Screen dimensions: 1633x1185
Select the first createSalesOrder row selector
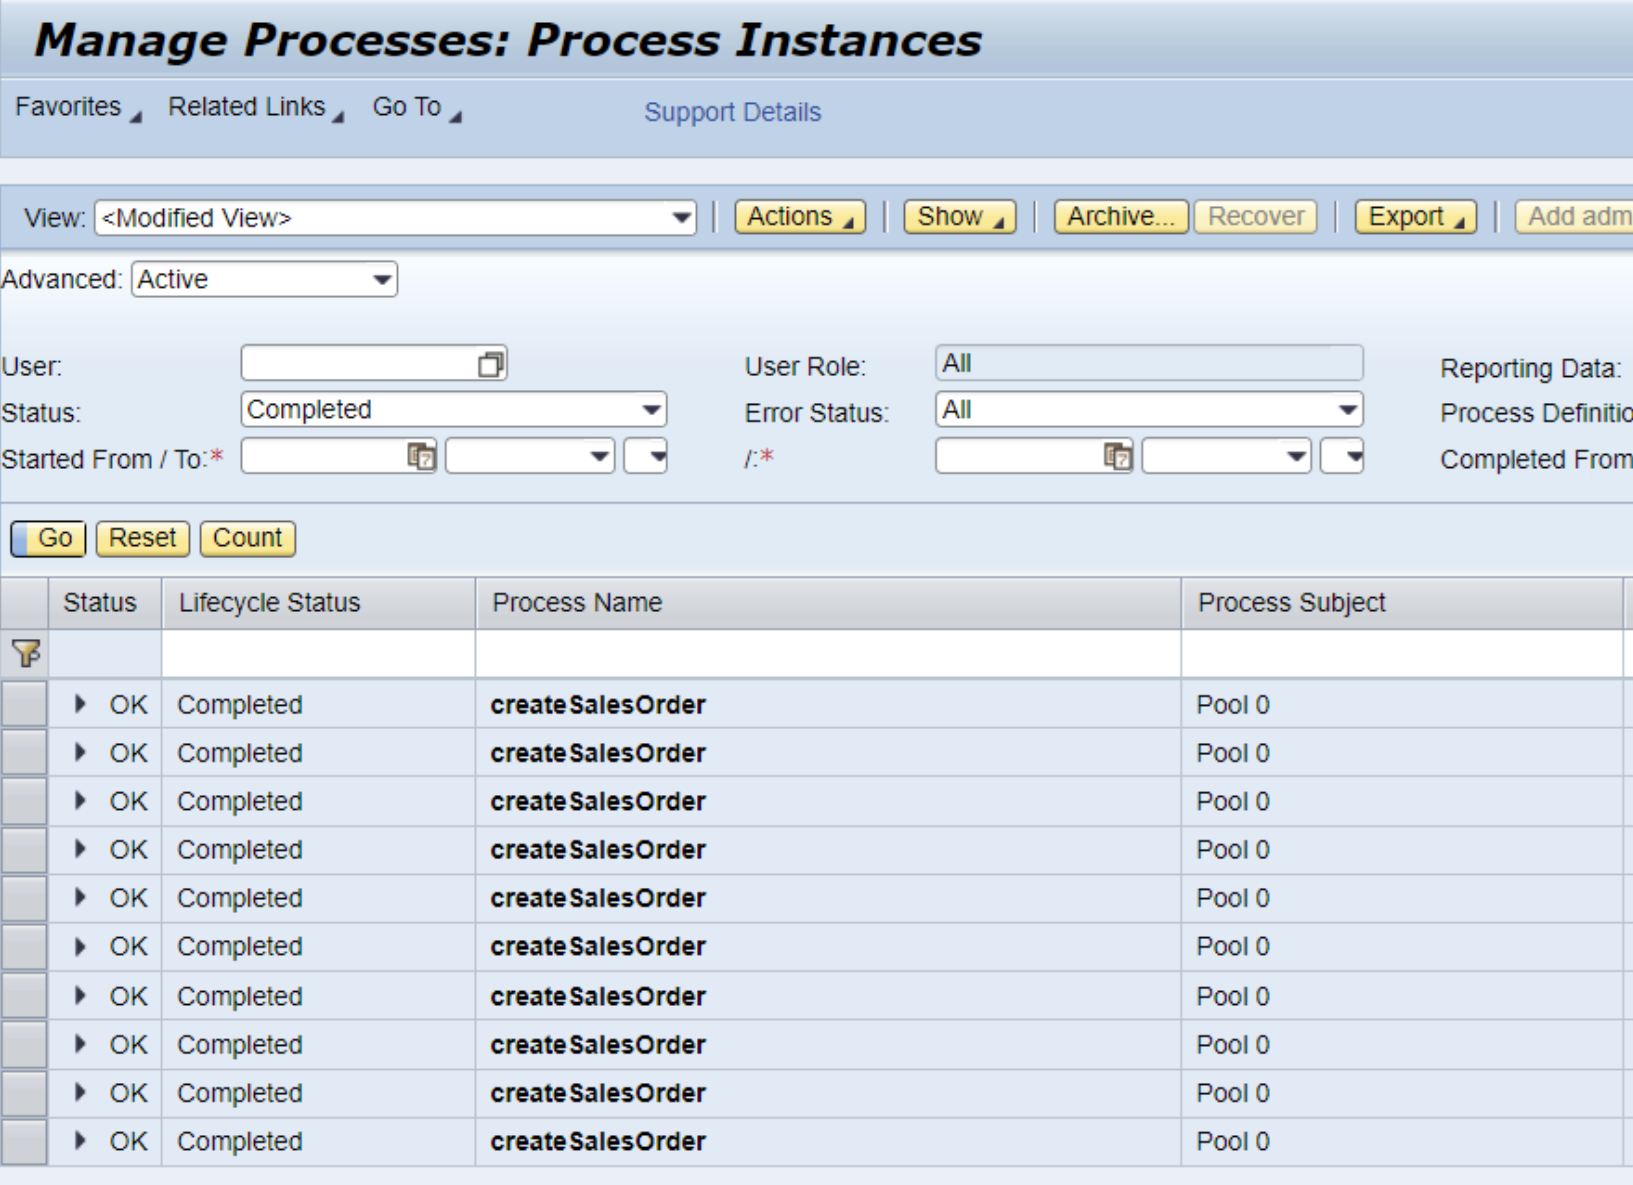[24, 704]
